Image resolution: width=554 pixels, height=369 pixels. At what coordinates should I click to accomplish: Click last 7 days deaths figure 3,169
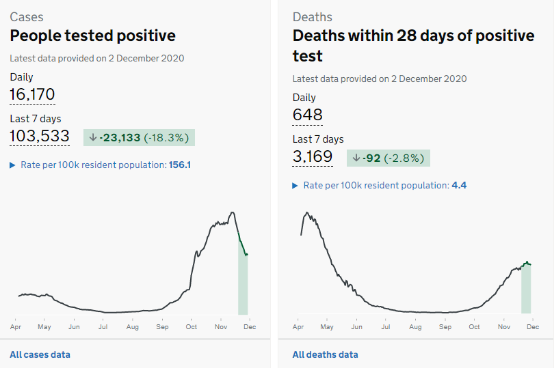(312, 157)
